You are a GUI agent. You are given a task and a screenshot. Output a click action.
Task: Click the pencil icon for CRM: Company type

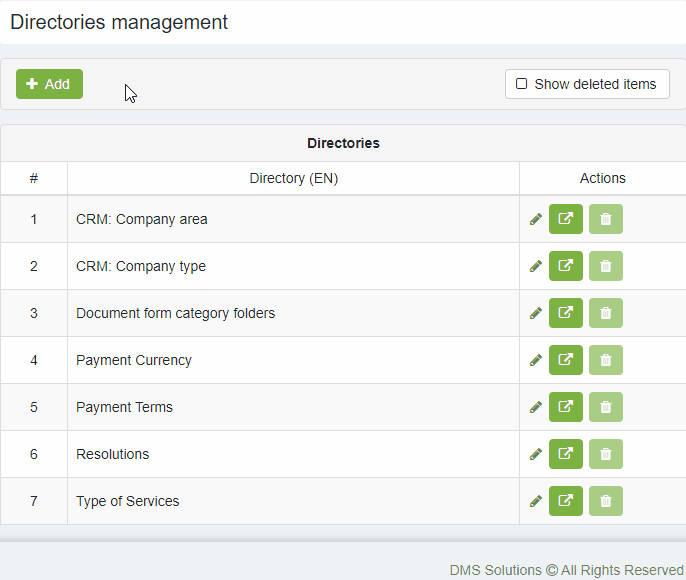[536, 266]
